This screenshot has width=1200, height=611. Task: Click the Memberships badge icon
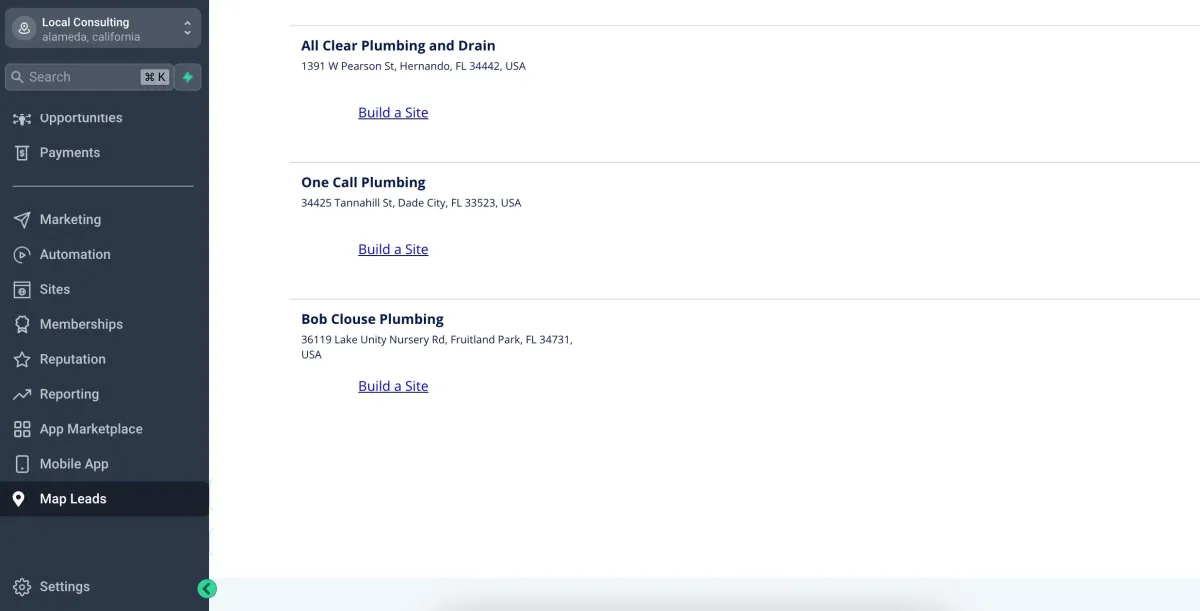coord(22,325)
